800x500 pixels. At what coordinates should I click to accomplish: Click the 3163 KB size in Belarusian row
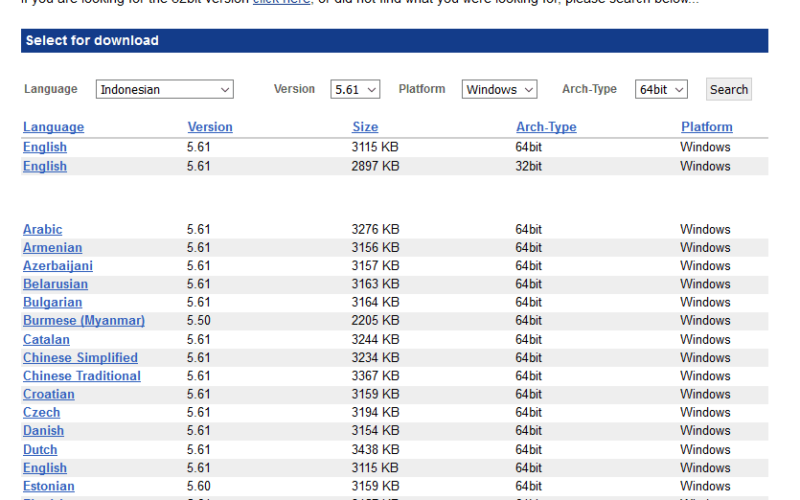(375, 284)
